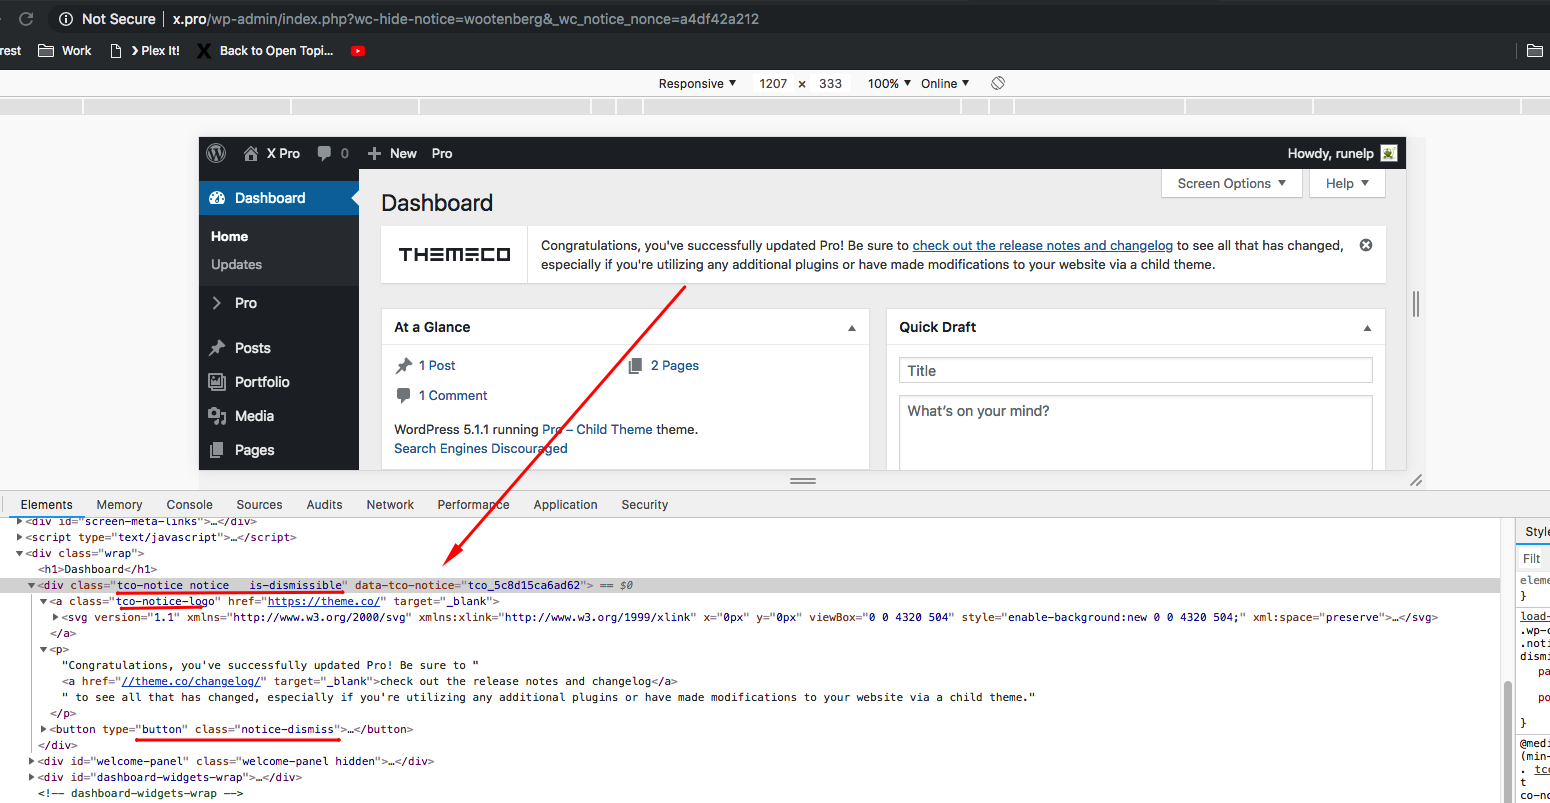1550x803 pixels.
Task: Open the release notes and changelog link
Action: [x=1042, y=245]
